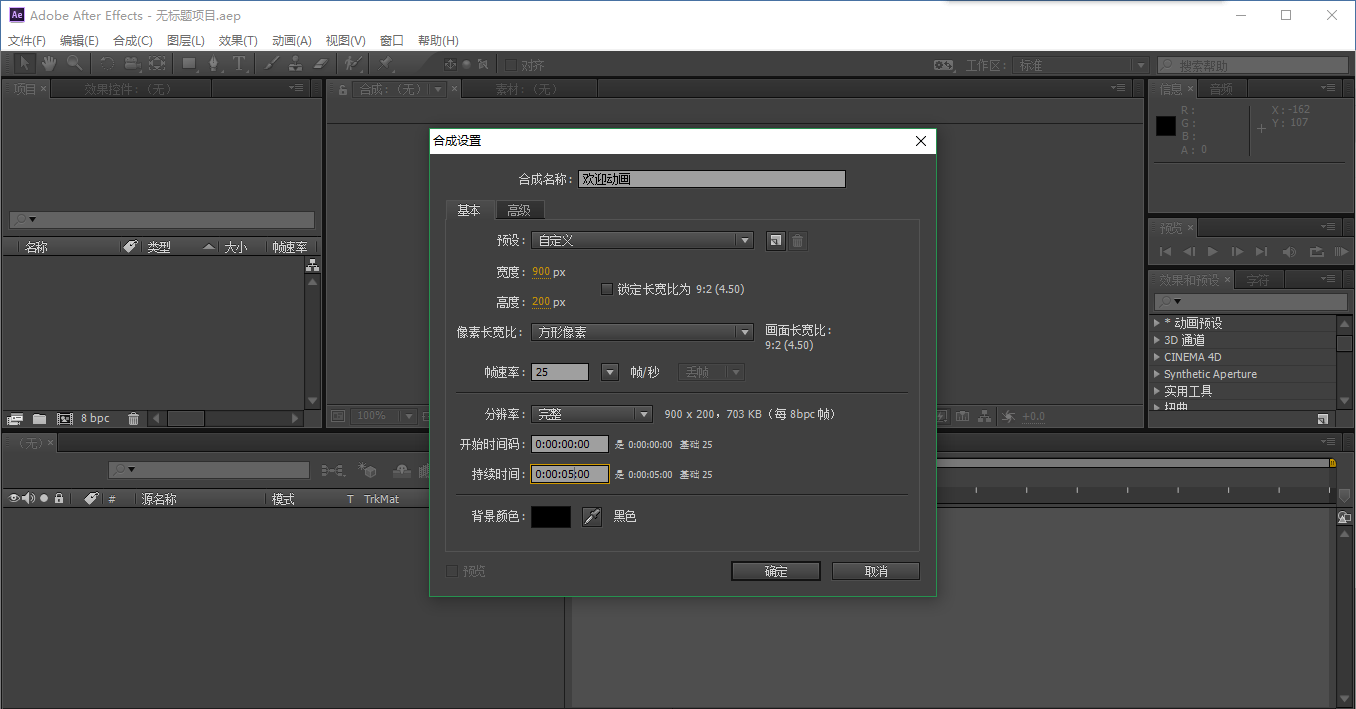Open the 帮助(H) menu
The image size is (1356, 709).
438,41
